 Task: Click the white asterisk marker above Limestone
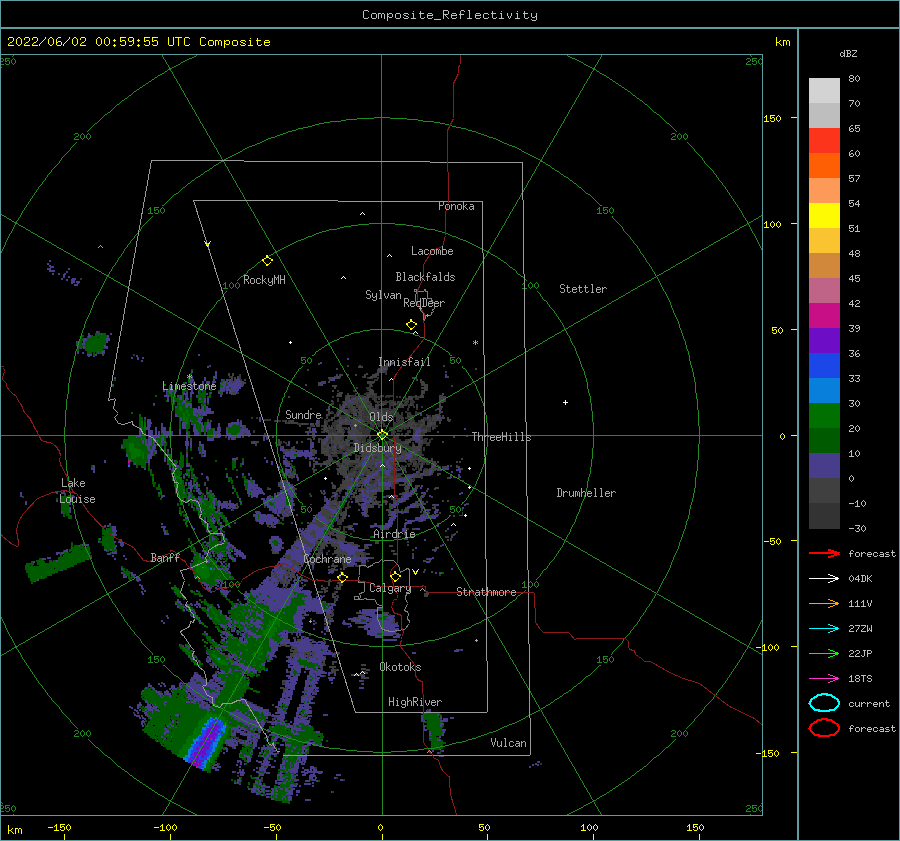(x=189, y=377)
